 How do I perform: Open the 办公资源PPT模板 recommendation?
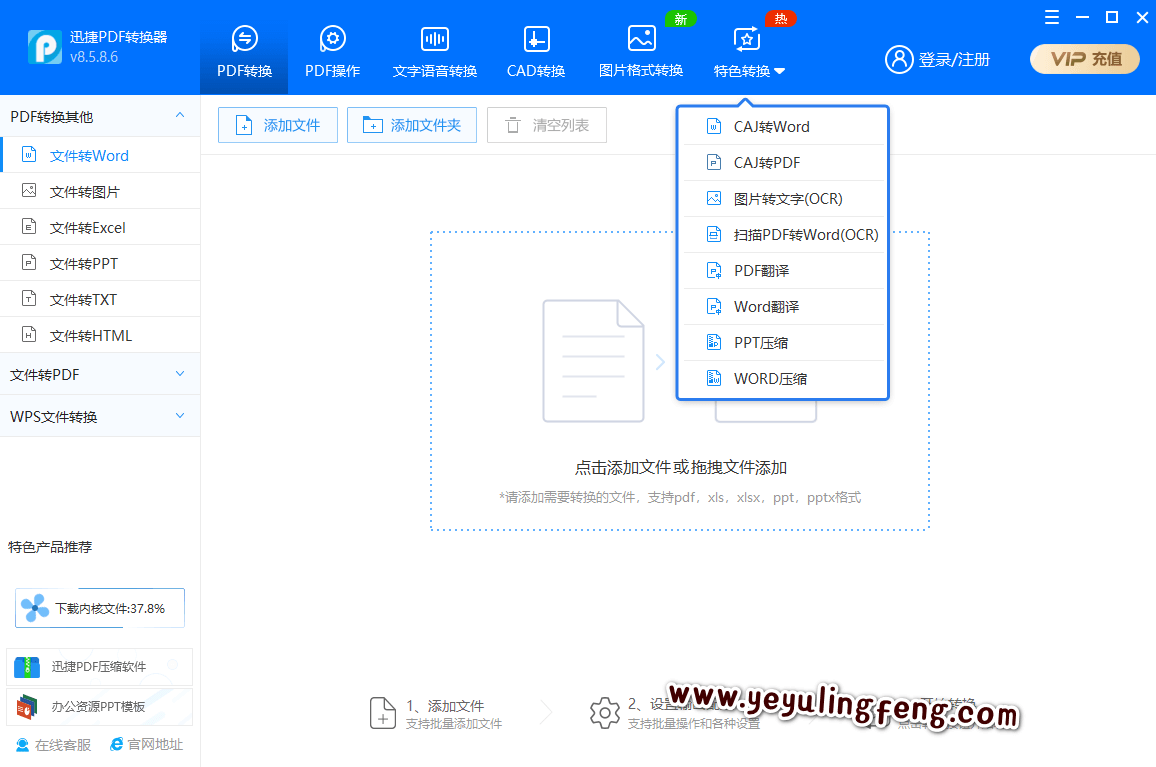coord(100,707)
